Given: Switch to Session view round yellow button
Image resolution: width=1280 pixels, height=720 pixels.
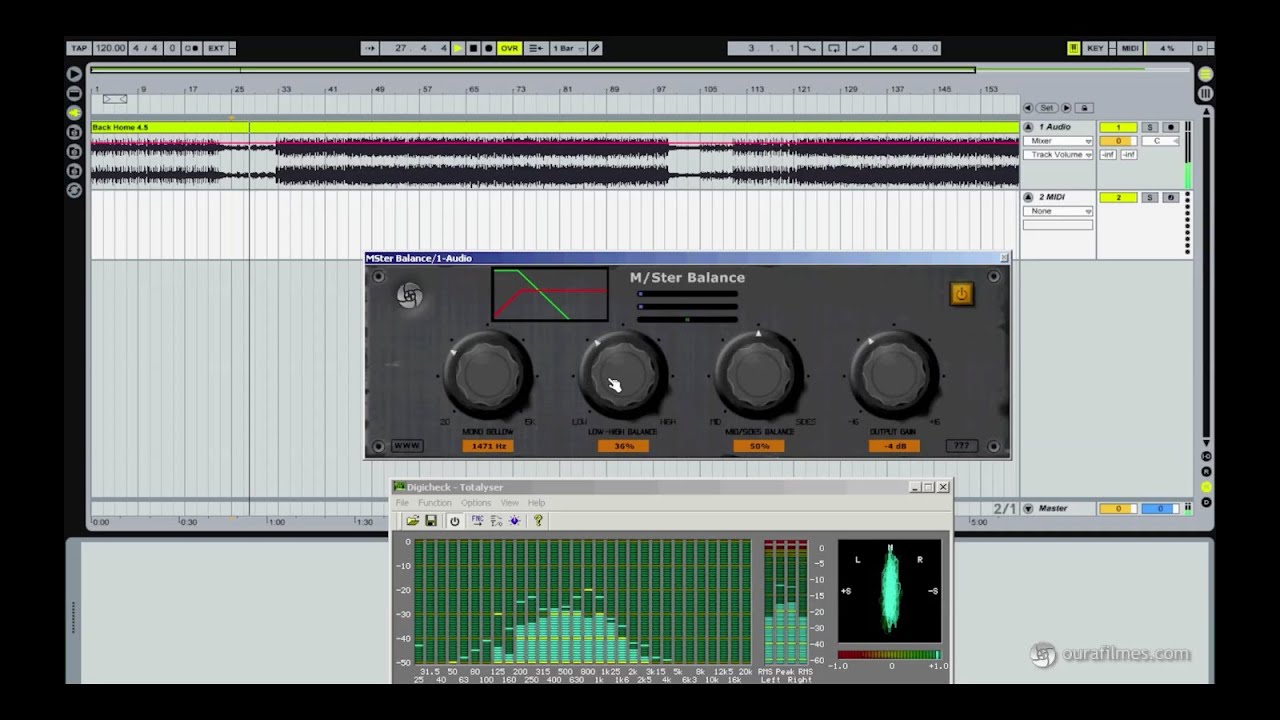Looking at the screenshot, I should coord(1205,74).
